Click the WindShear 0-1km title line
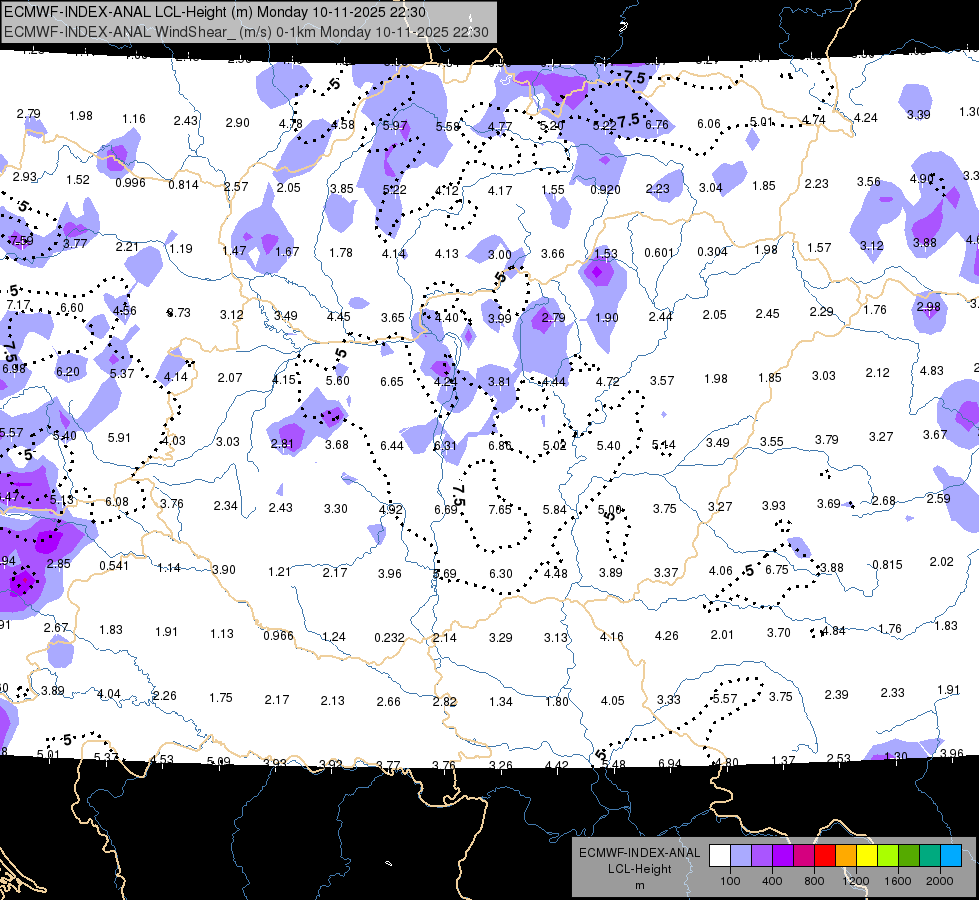 246,32
